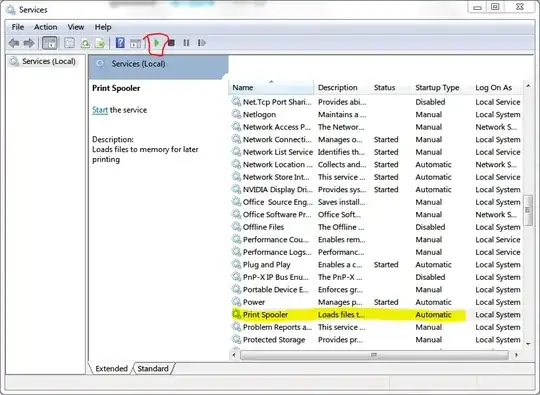540x395 pixels.
Task: Select the Performance Logs... service
Action: tap(277, 252)
